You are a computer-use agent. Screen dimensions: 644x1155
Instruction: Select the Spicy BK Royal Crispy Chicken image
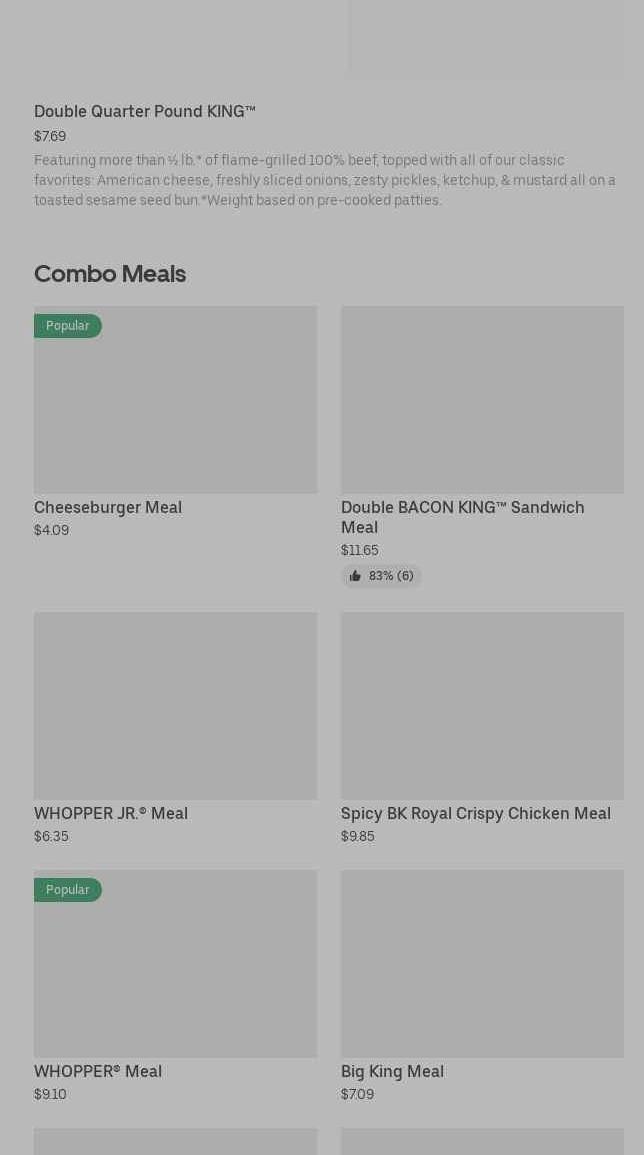(x=482, y=706)
